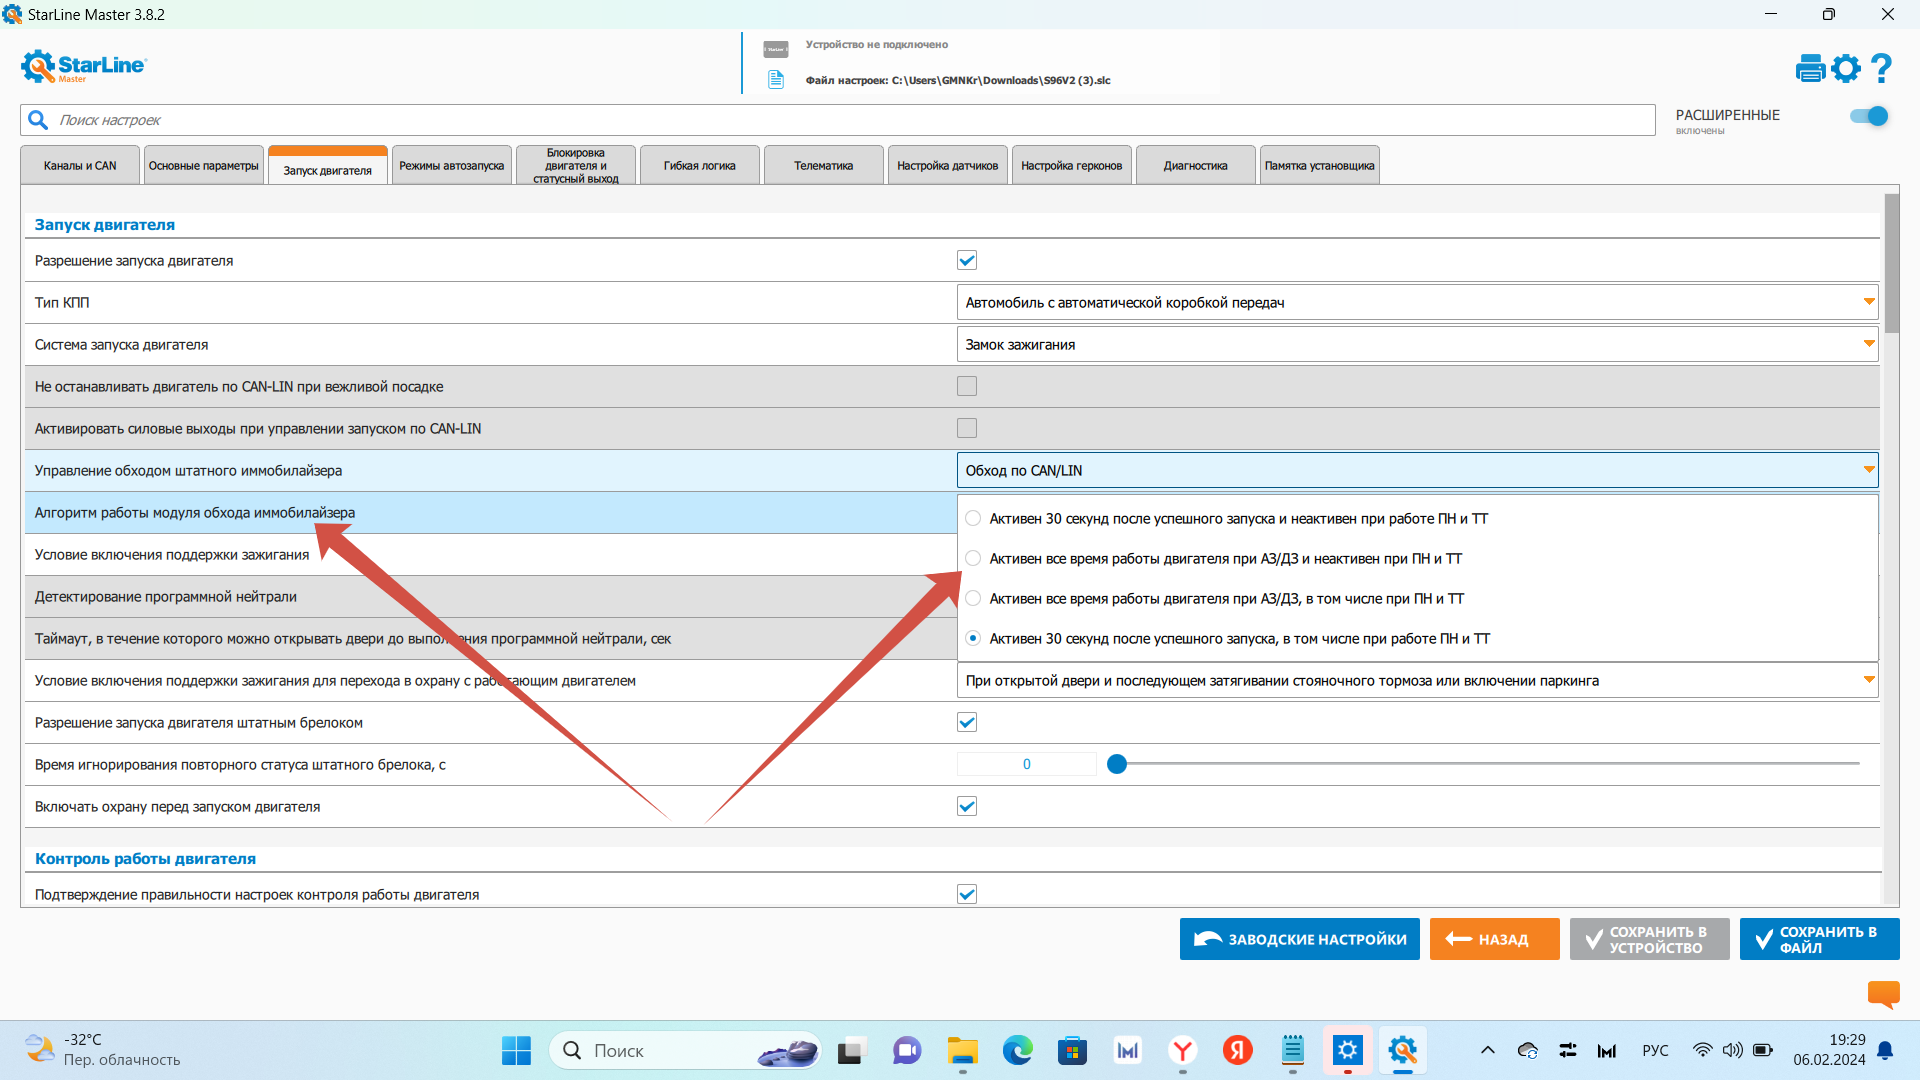Image resolution: width=1920 pixels, height=1080 pixels.
Task: Open Тип КПП dropdown
Action: tap(1417, 302)
